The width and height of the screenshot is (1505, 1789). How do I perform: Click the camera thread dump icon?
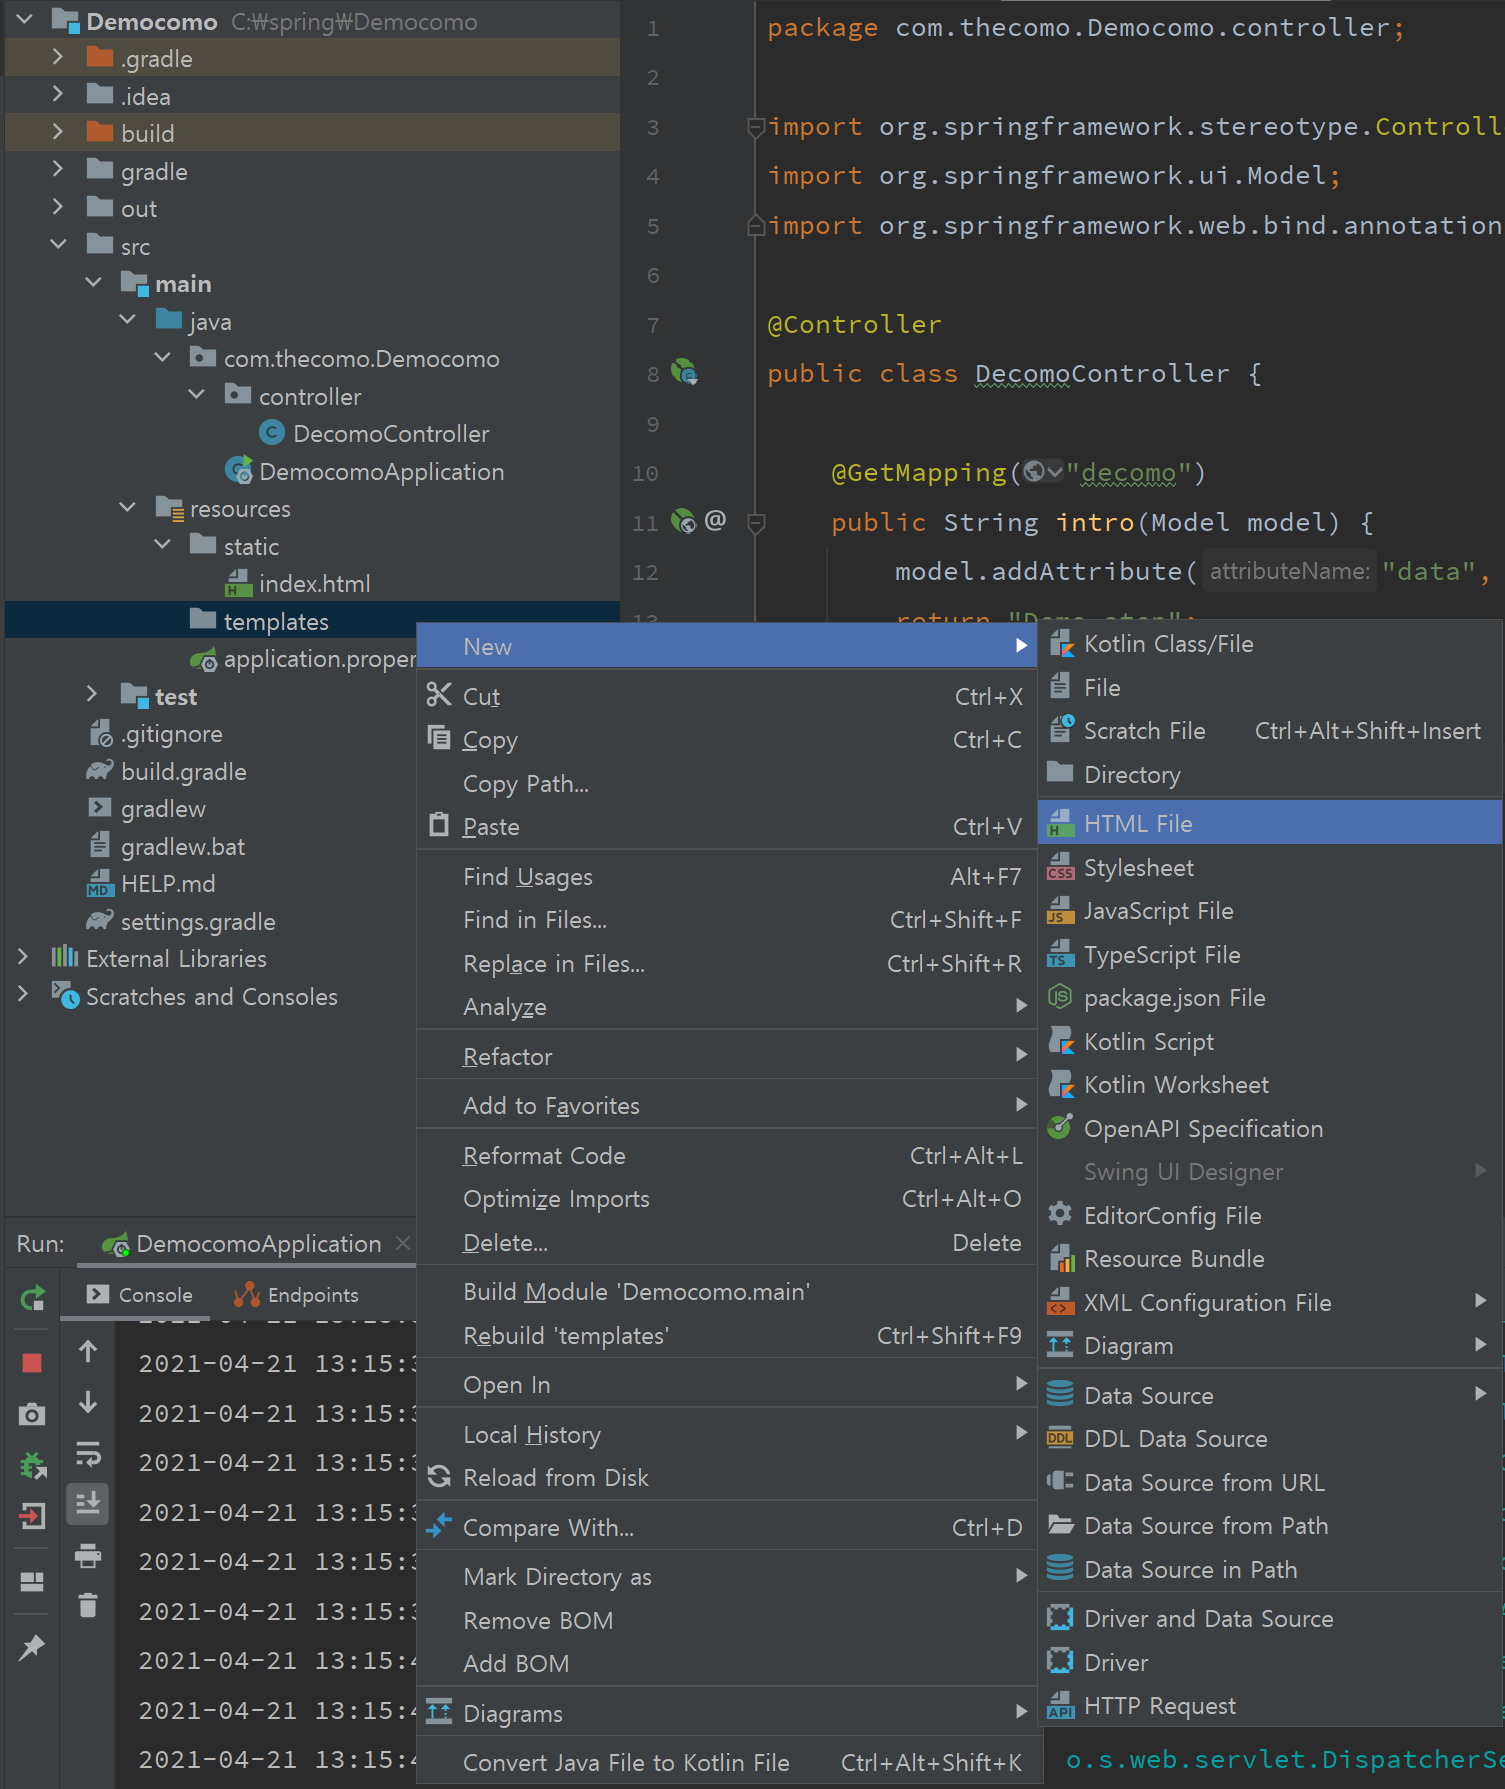pos(32,1414)
